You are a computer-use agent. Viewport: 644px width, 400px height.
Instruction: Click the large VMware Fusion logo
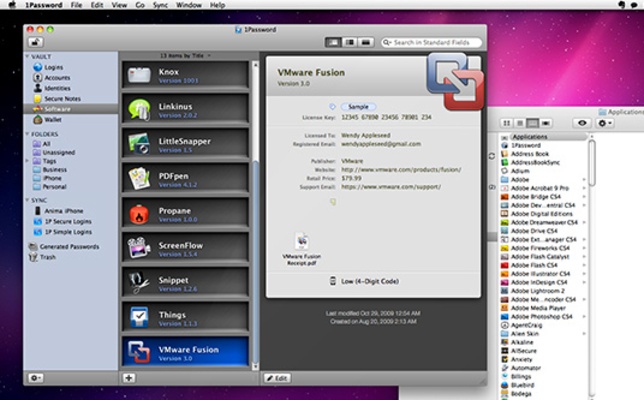455,81
